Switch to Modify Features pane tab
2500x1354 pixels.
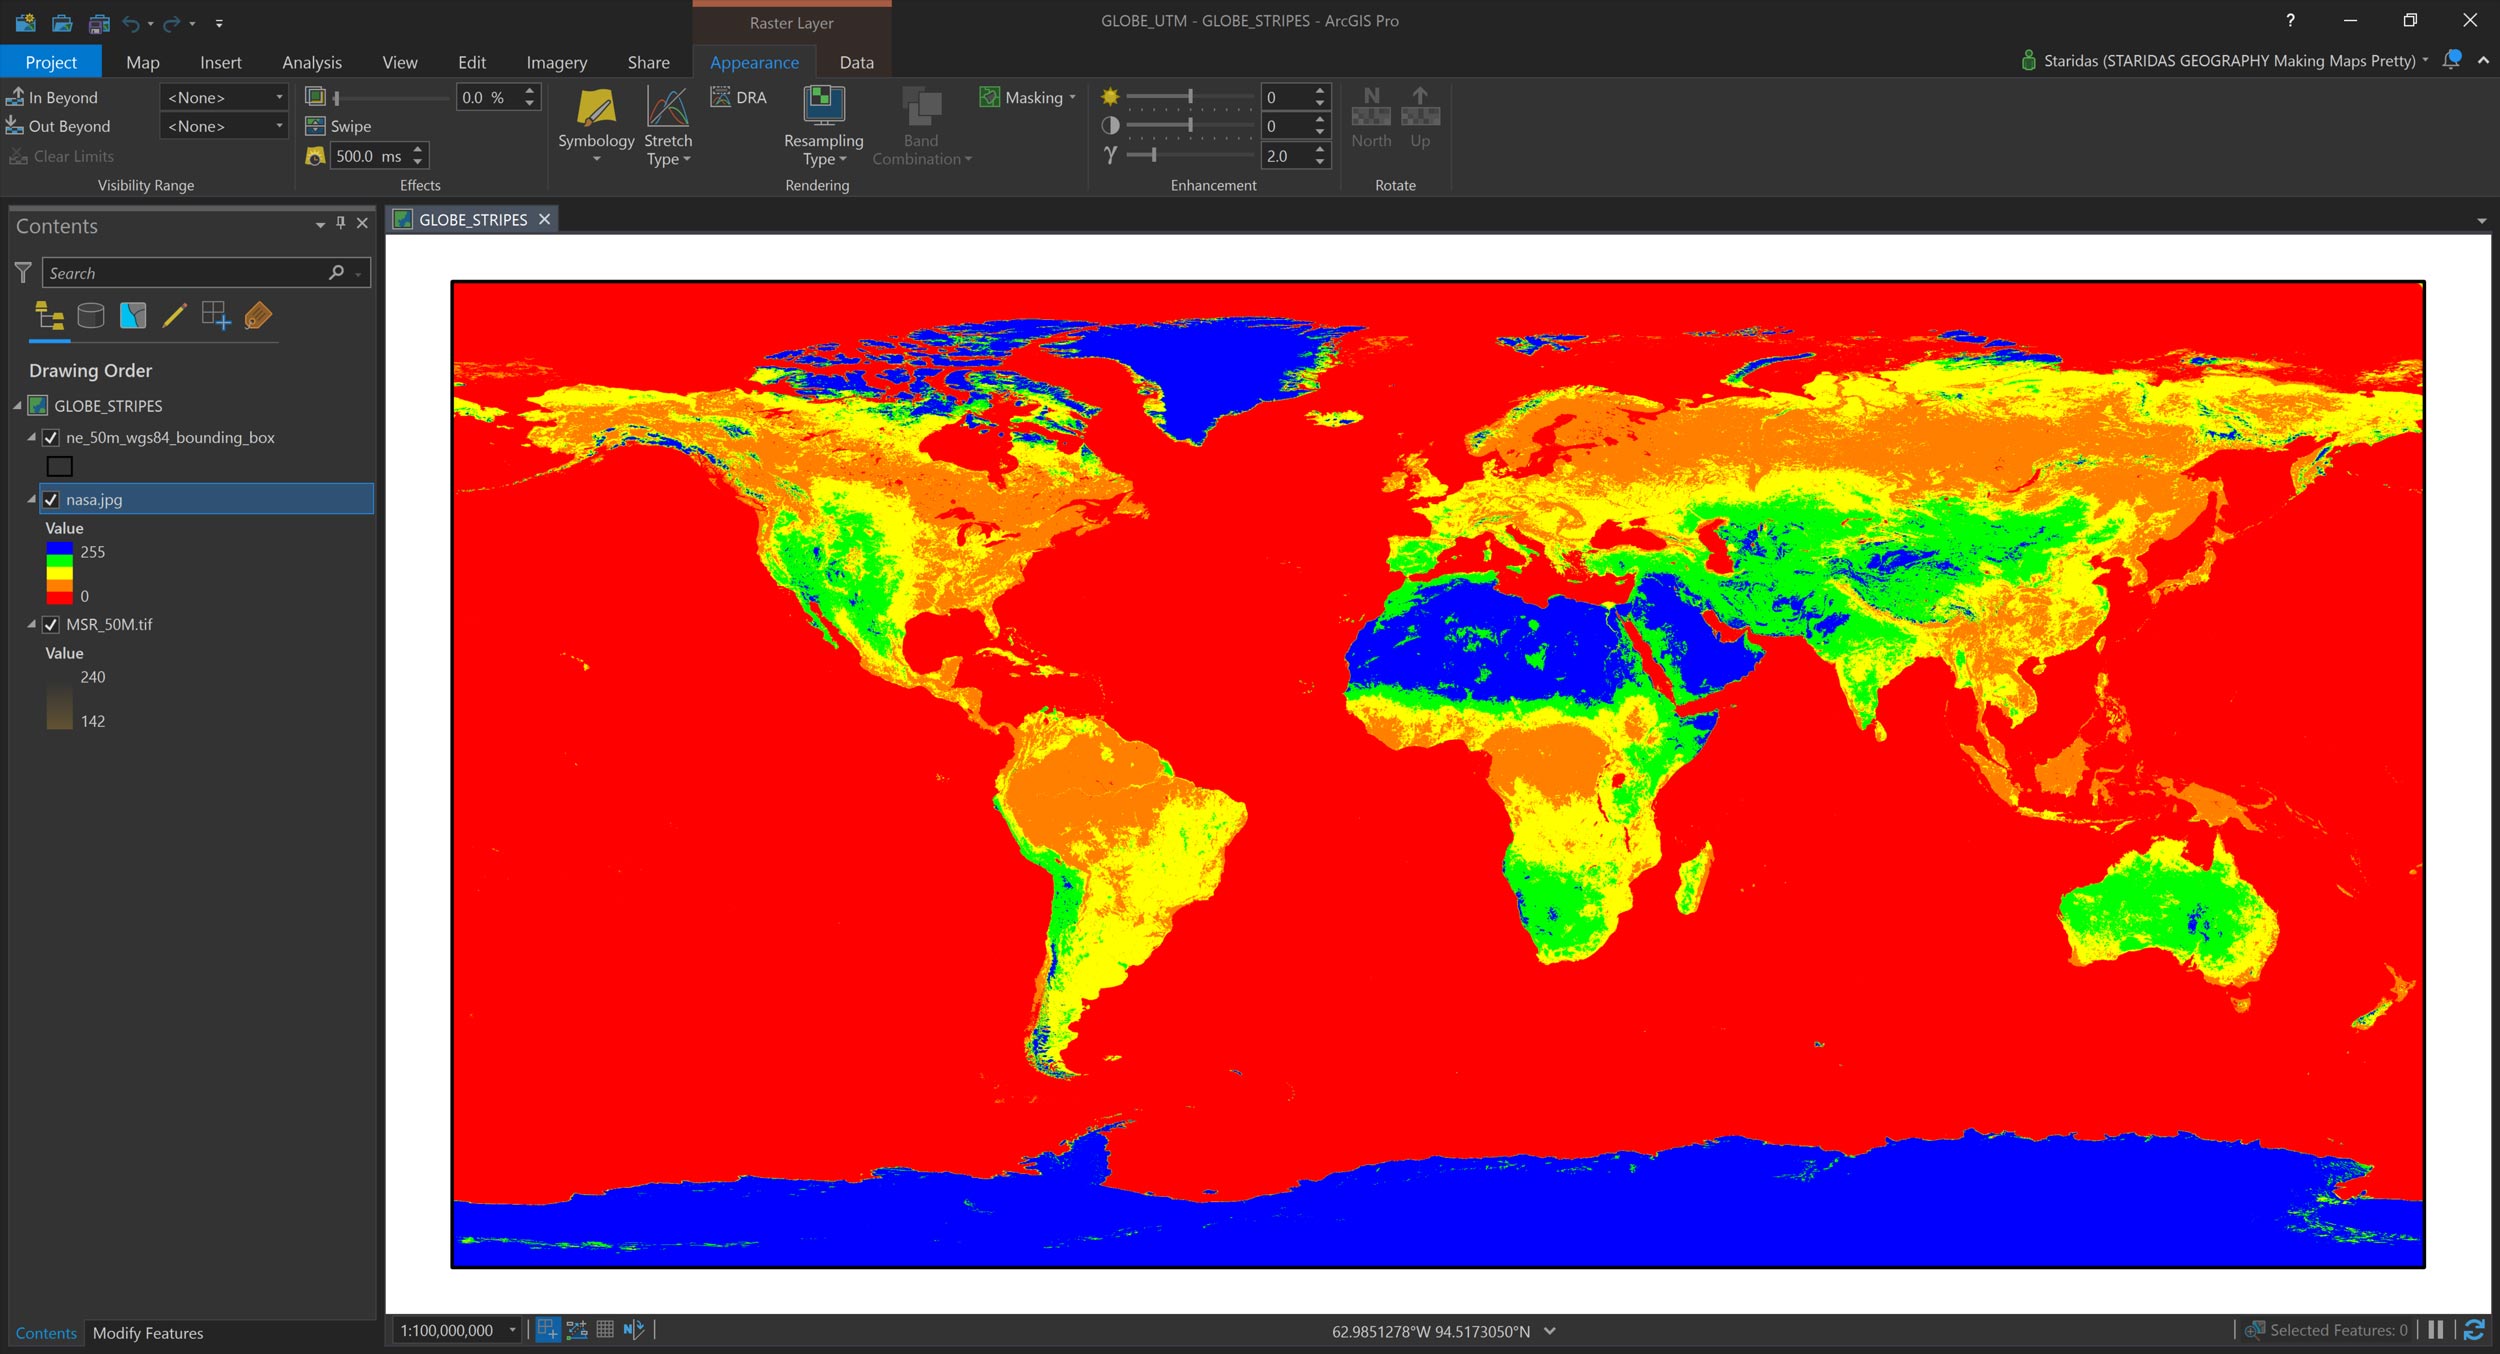click(148, 1333)
